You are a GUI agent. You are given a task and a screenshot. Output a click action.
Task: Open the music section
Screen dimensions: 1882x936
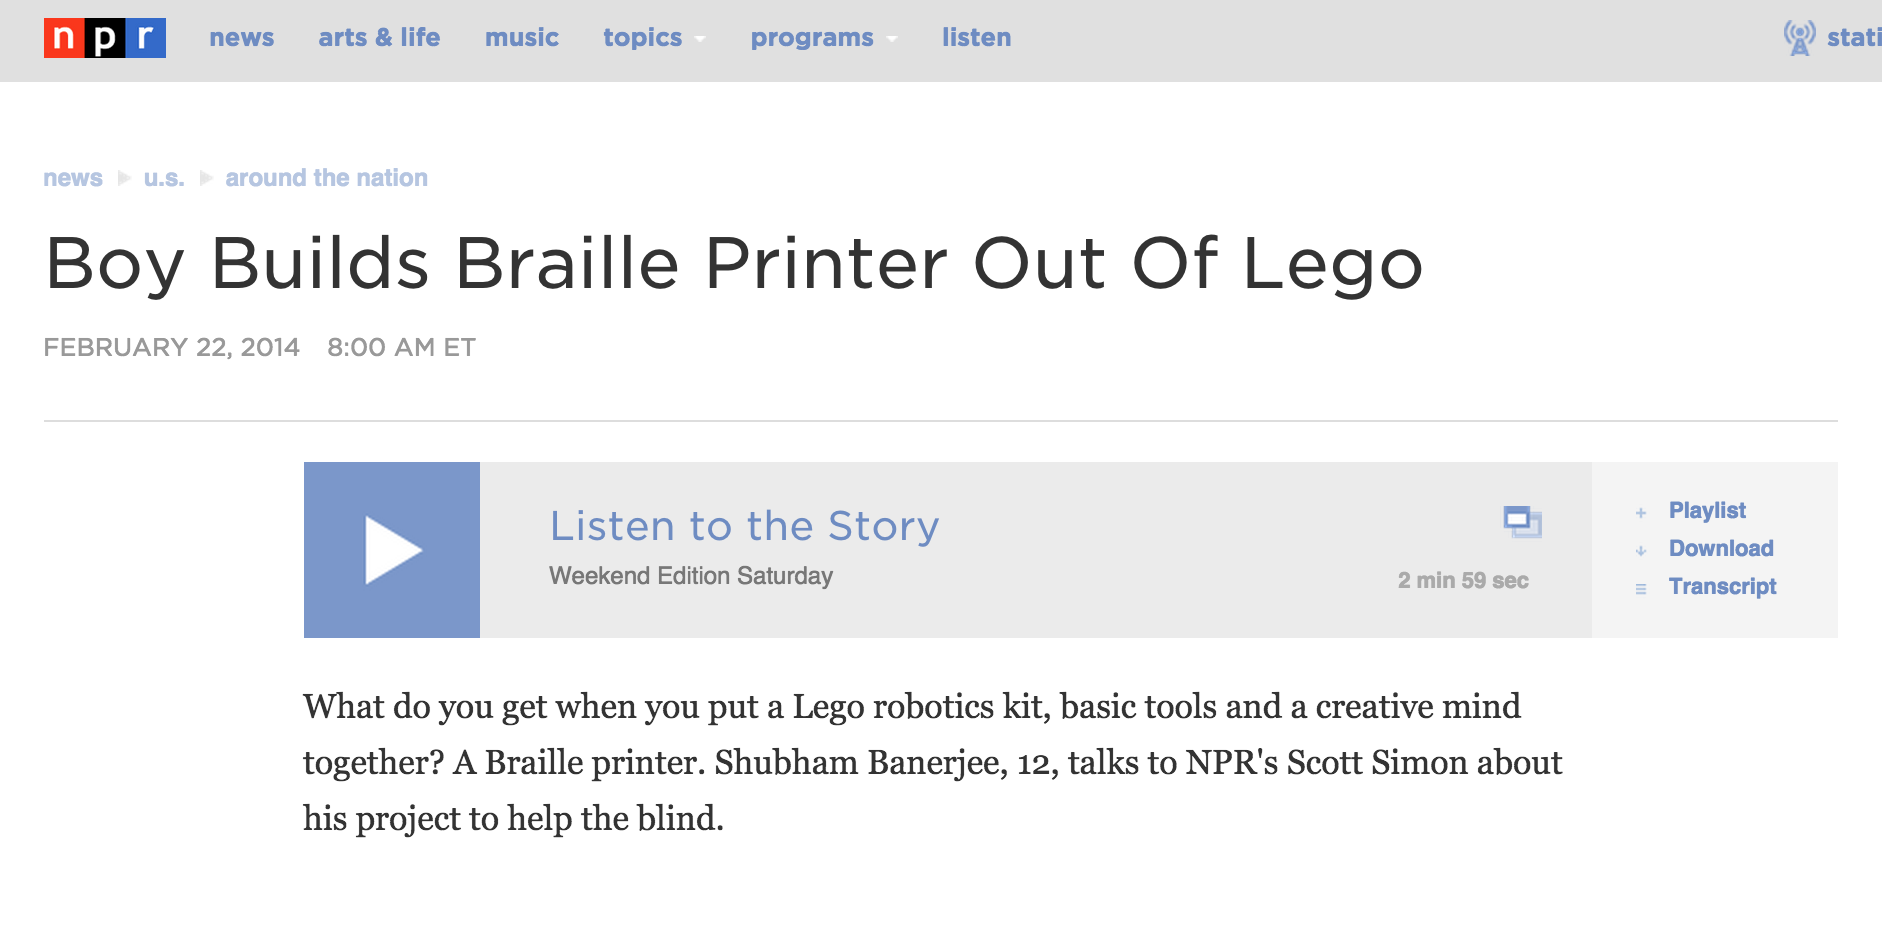pyautogui.click(x=522, y=38)
